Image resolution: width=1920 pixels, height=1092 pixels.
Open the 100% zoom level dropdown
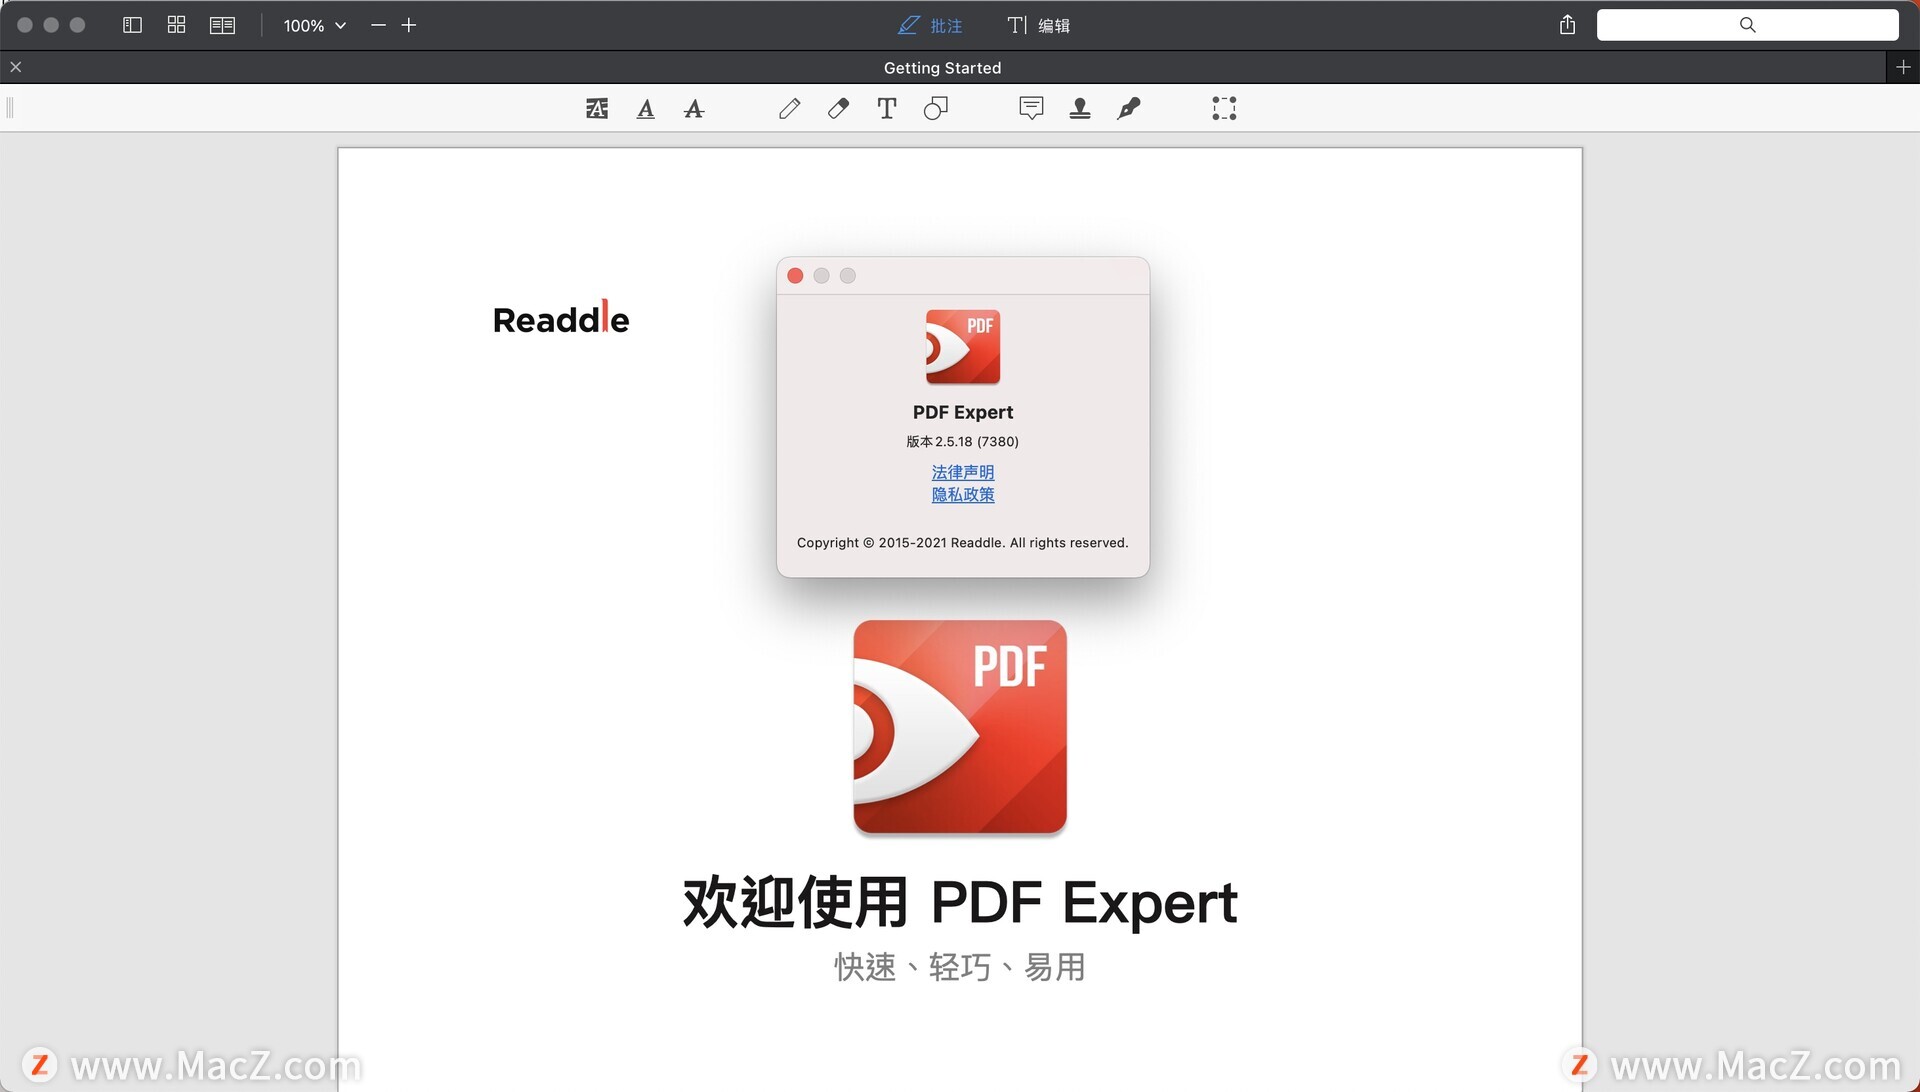click(314, 25)
